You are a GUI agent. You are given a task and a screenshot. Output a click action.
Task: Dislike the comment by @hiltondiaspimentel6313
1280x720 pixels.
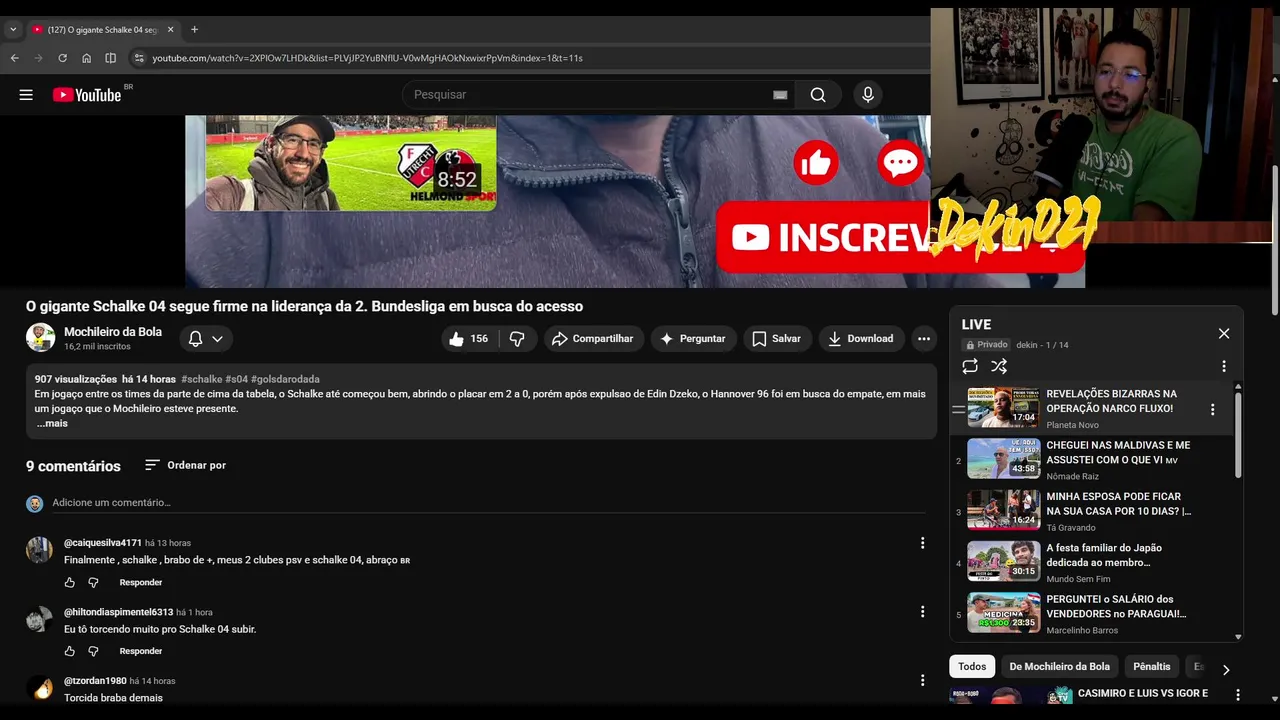tap(93, 651)
